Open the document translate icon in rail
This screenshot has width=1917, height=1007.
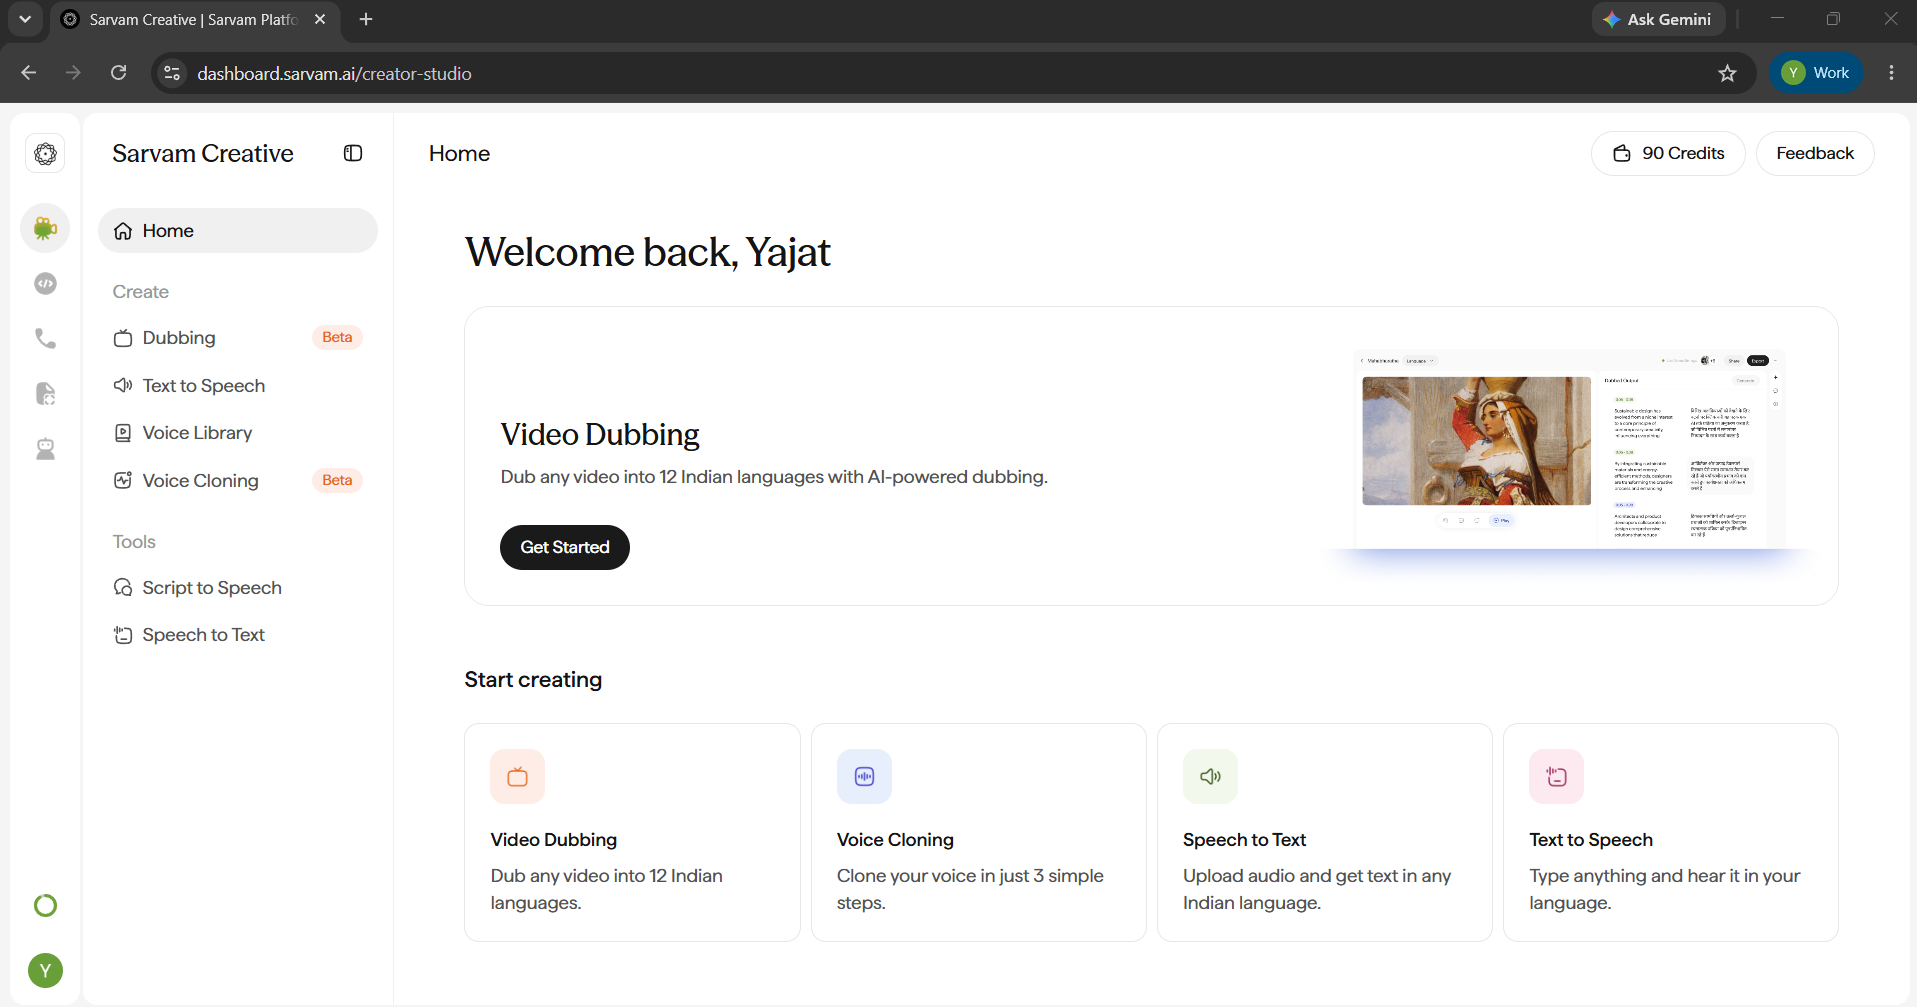pyautogui.click(x=45, y=394)
